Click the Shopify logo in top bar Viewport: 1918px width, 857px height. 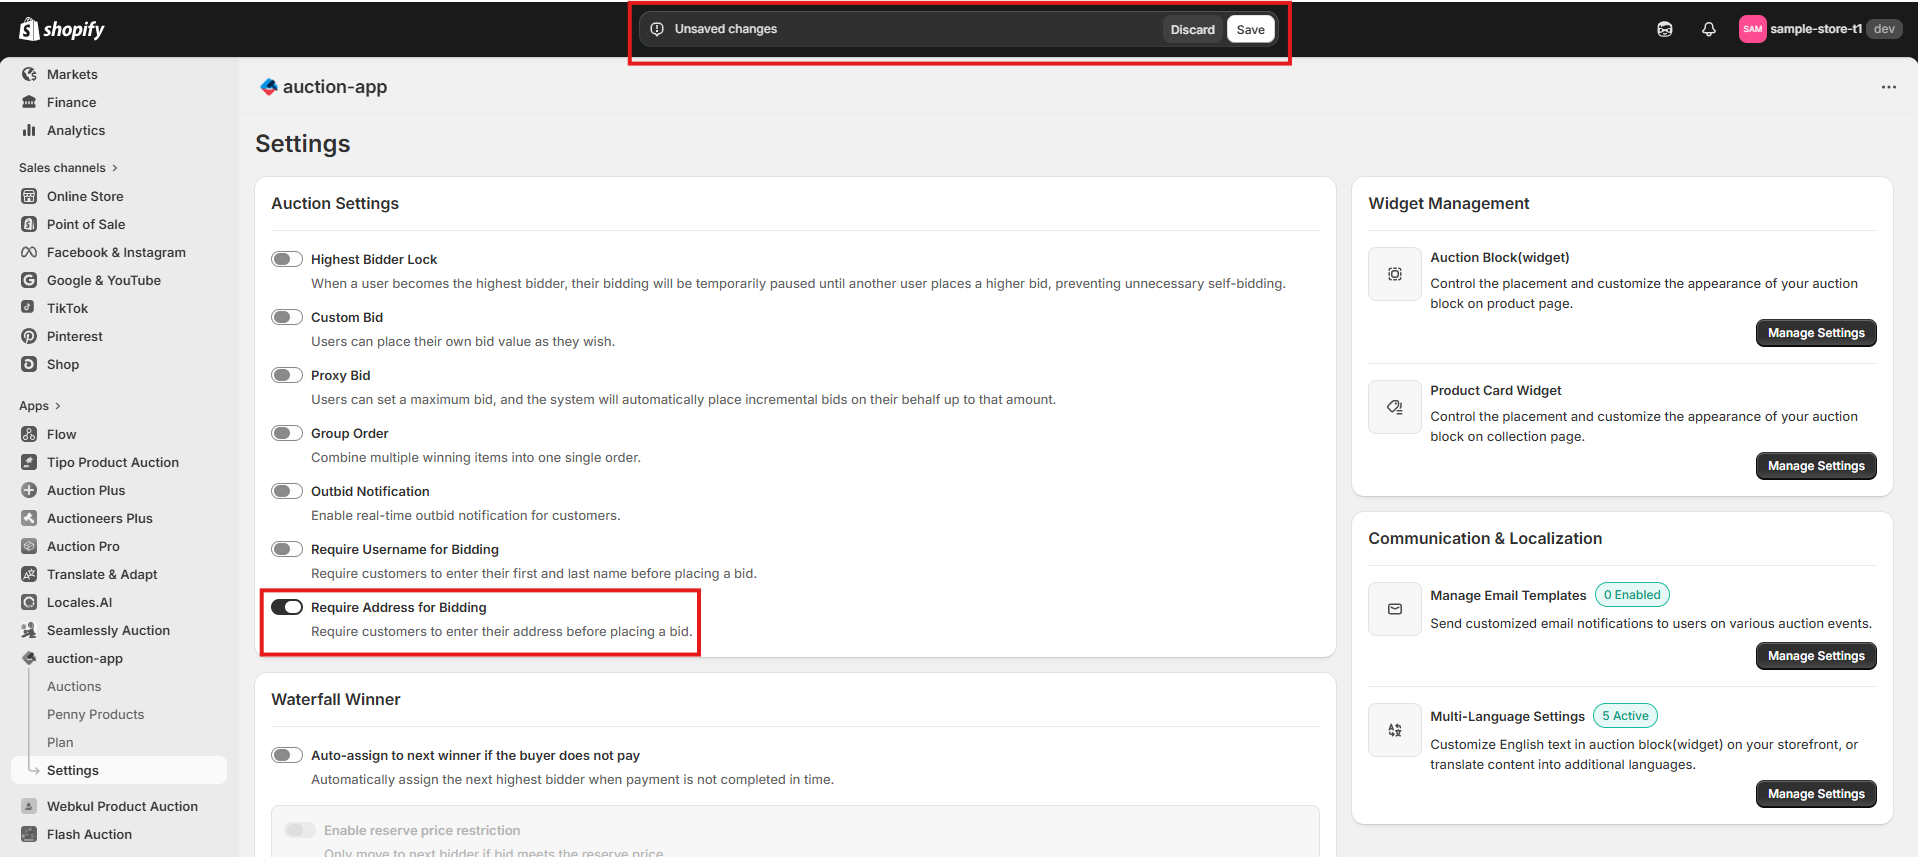click(62, 29)
